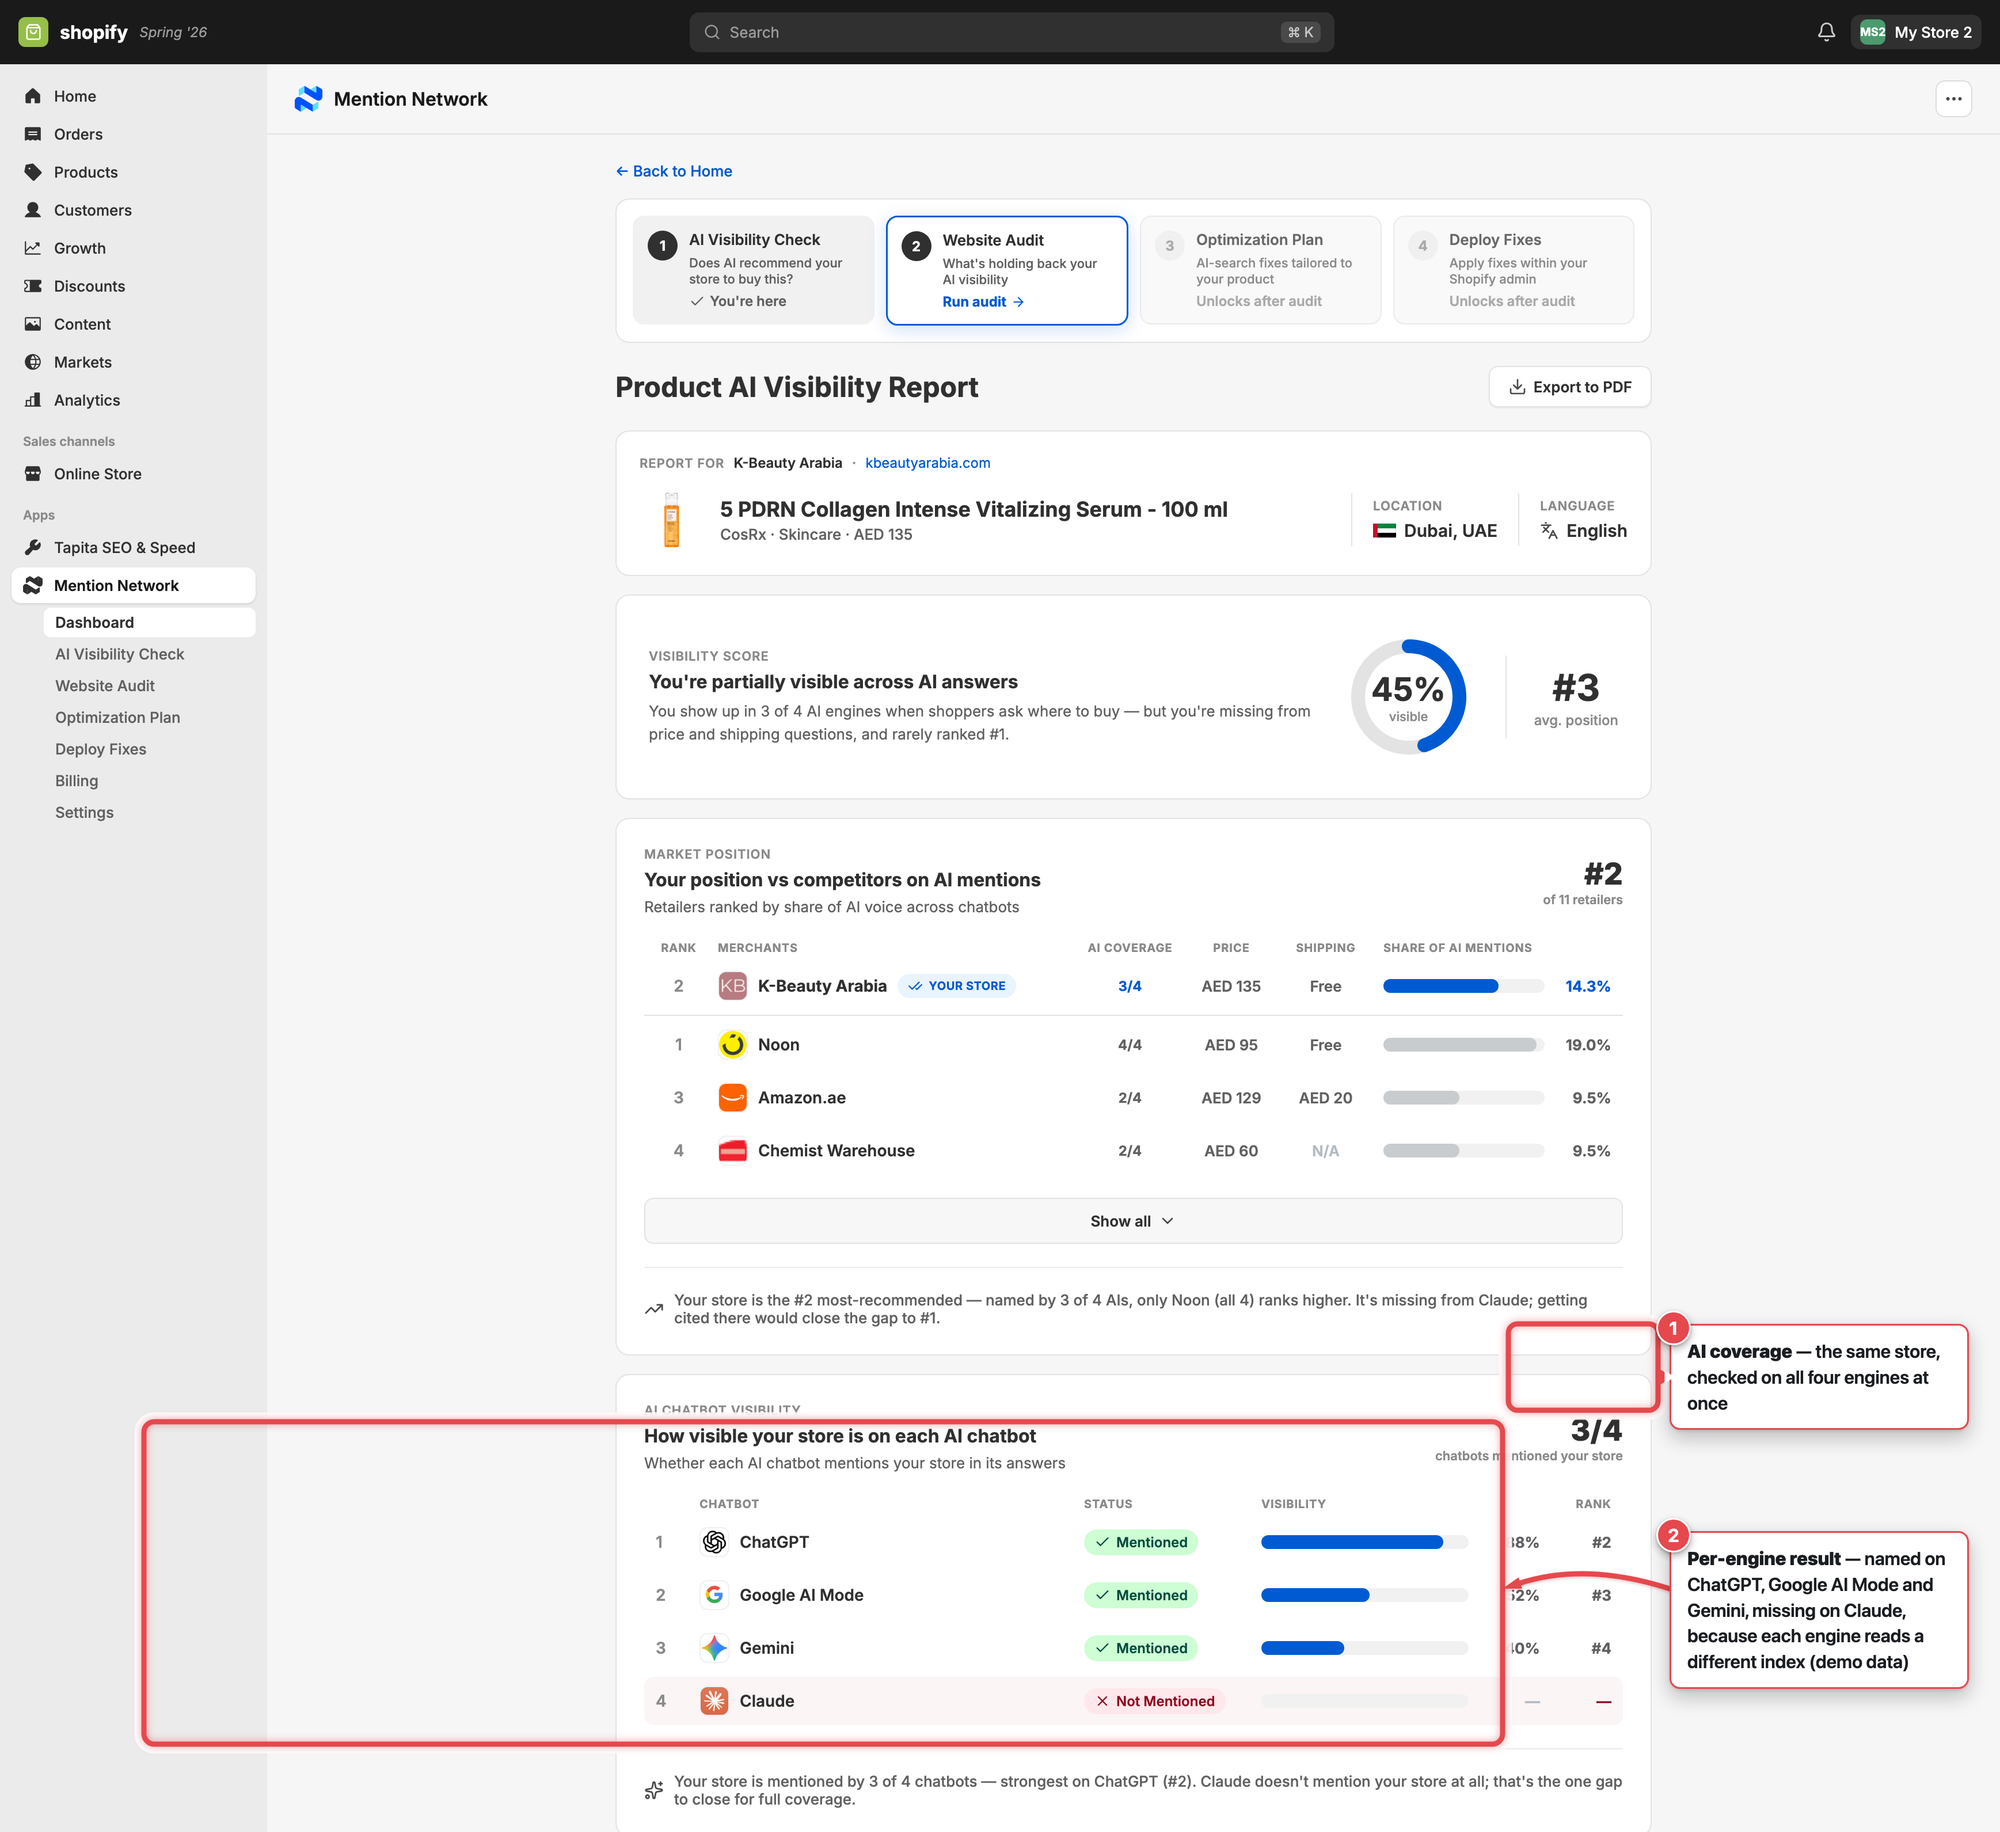Select step 4 Deploy Fixes card

point(1513,270)
